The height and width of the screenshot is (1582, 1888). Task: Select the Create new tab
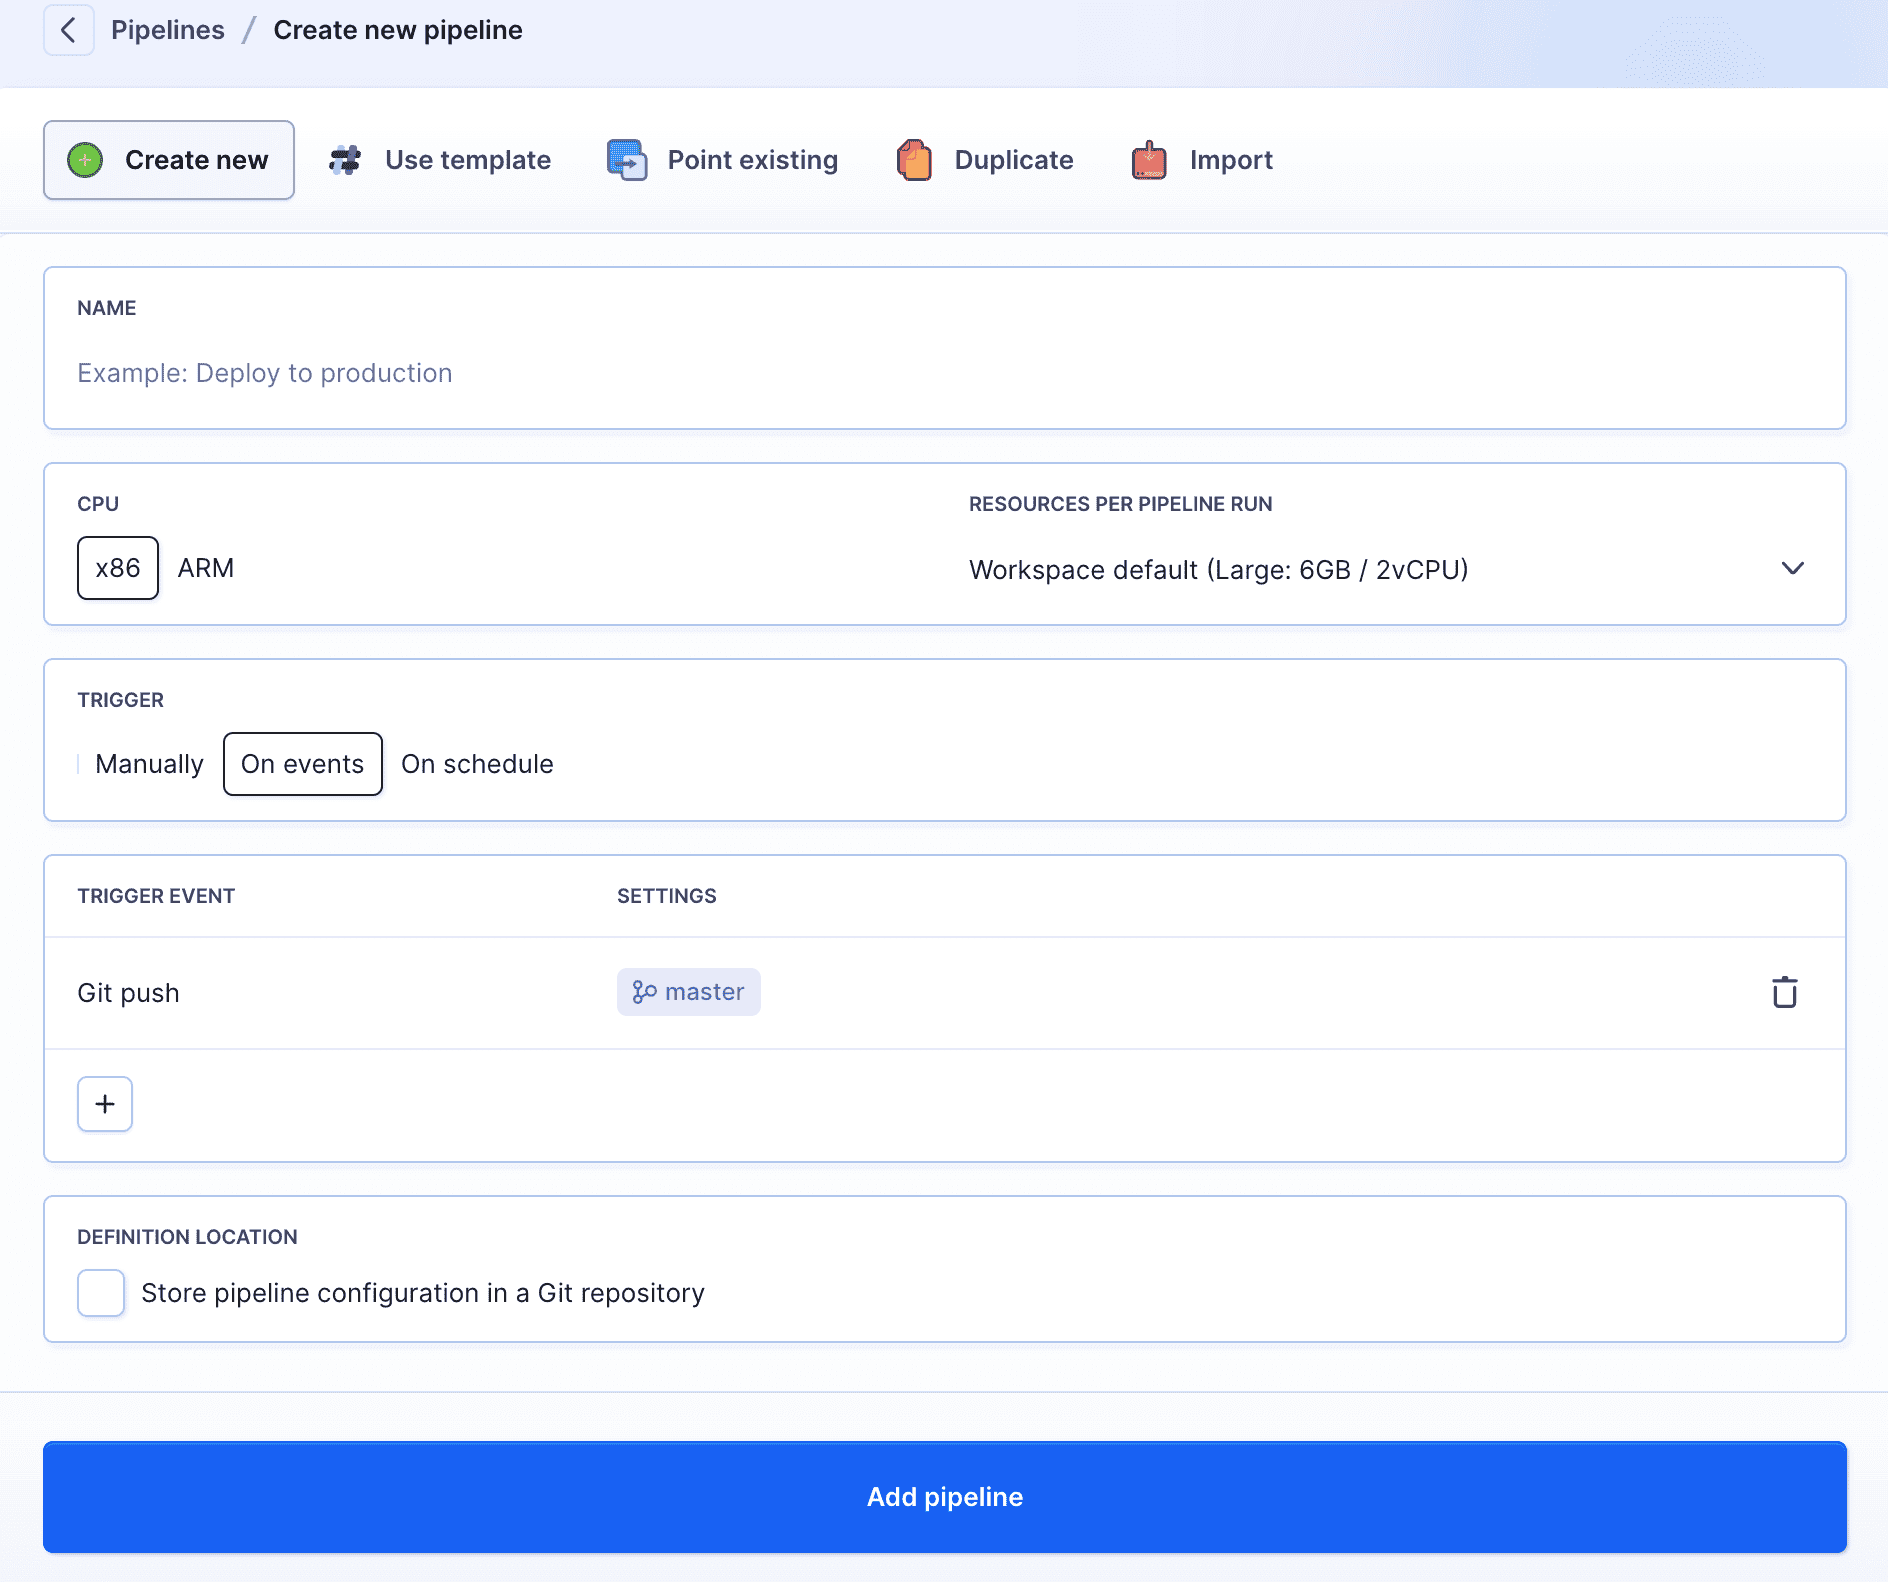point(169,160)
